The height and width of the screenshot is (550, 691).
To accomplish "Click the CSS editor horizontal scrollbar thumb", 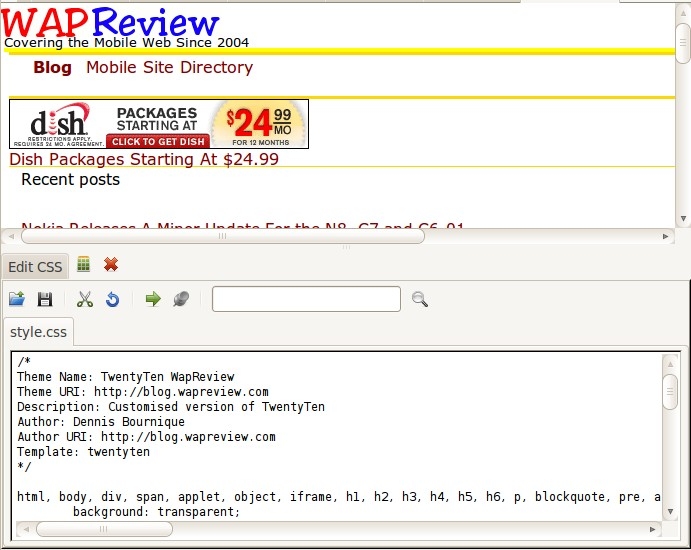I will point(104,529).
